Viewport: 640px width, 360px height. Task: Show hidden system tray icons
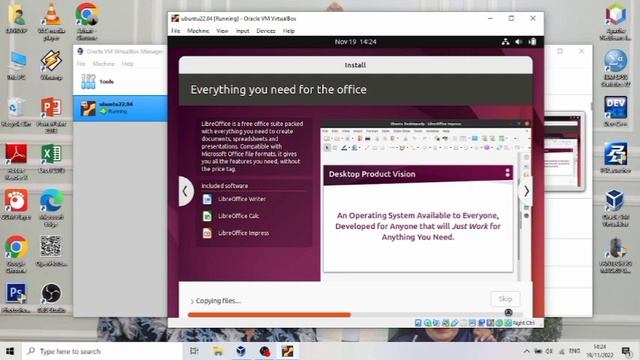pos(527,351)
